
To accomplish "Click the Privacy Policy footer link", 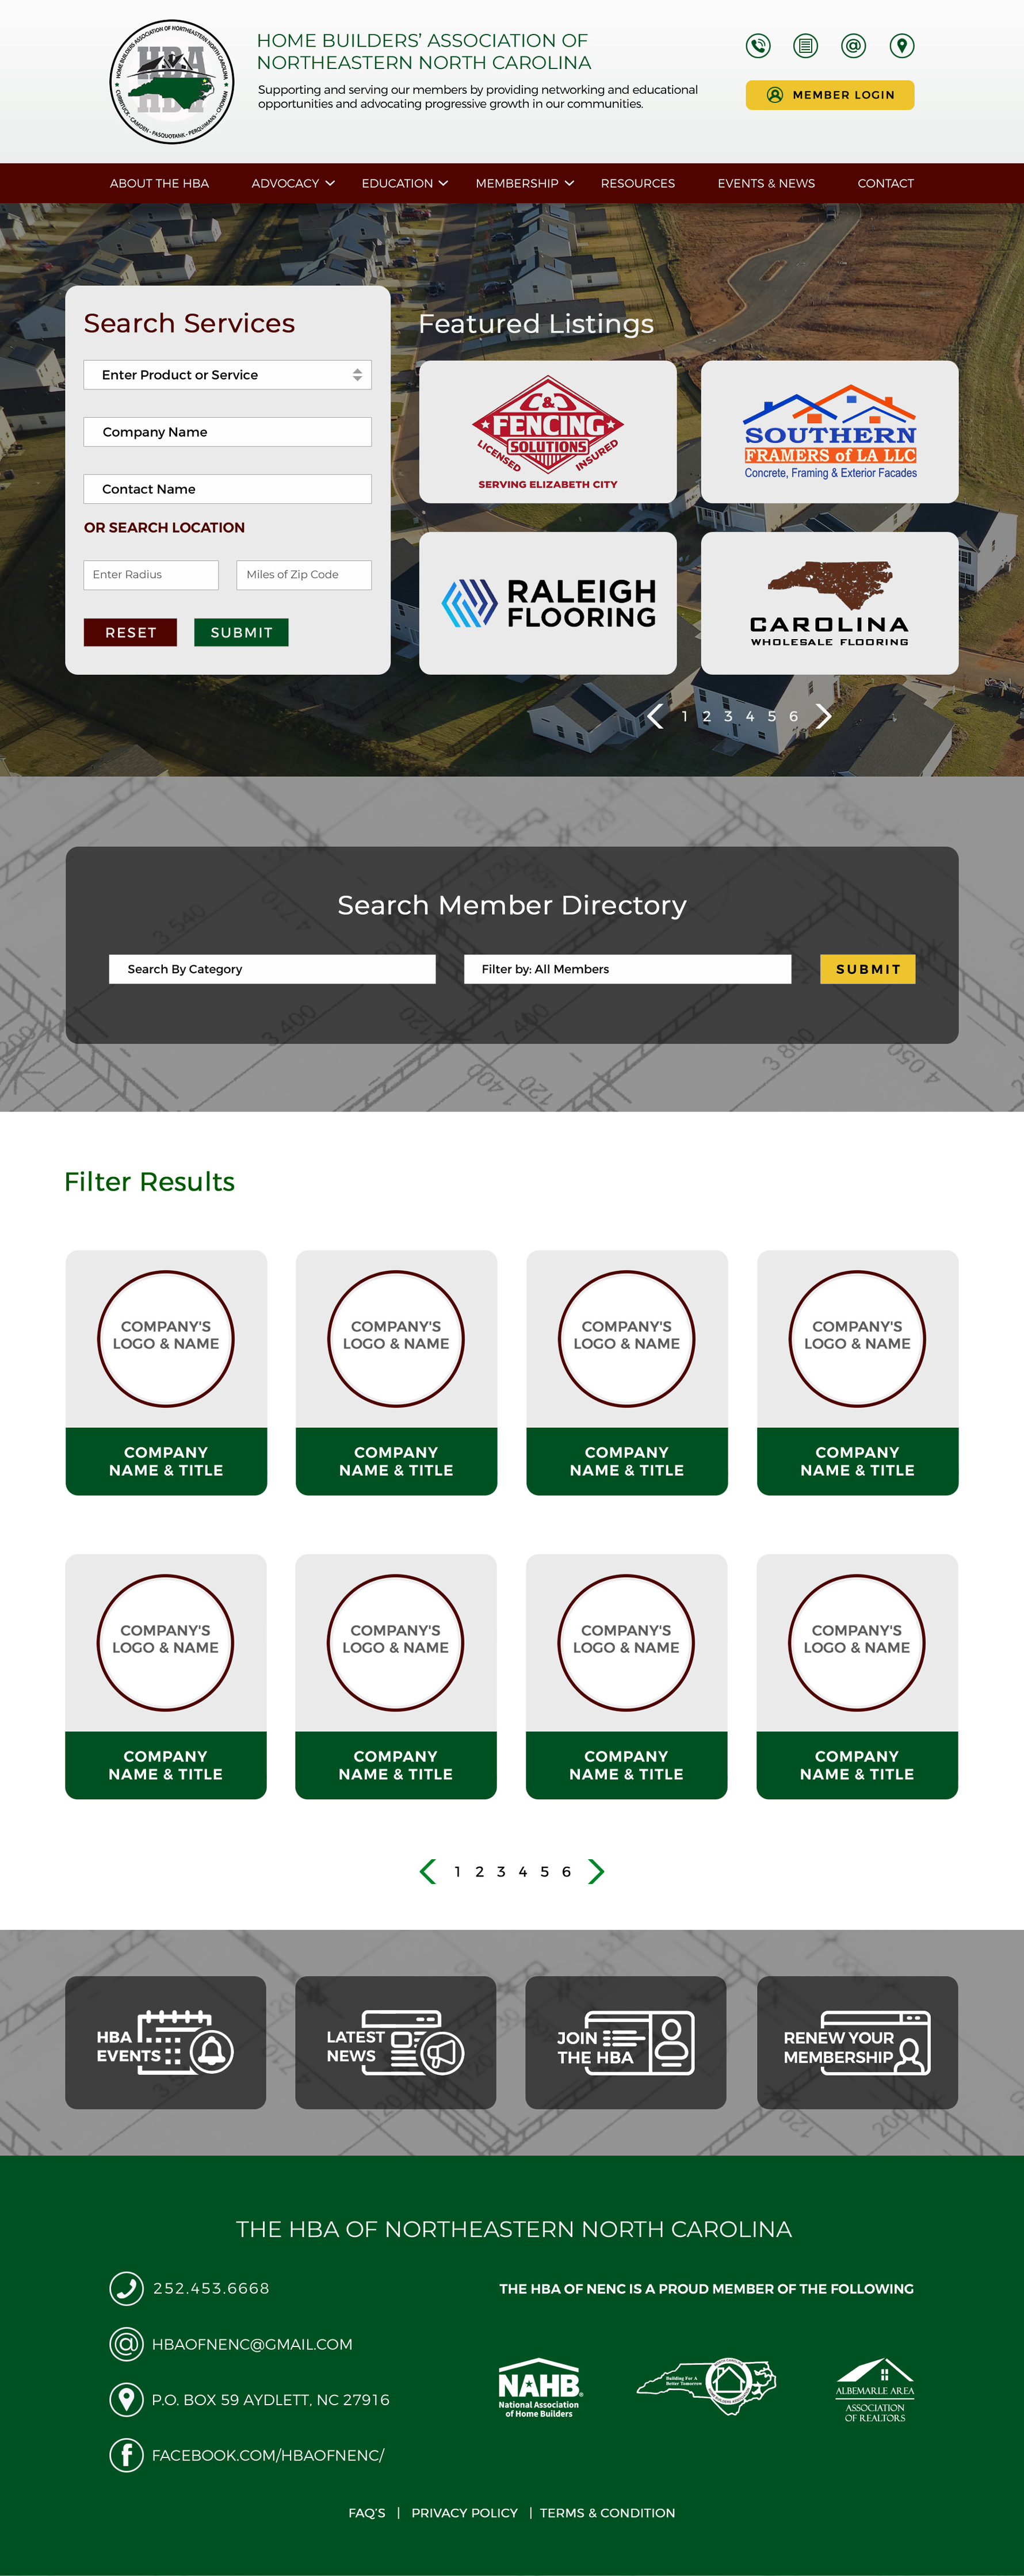I will (464, 2513).
